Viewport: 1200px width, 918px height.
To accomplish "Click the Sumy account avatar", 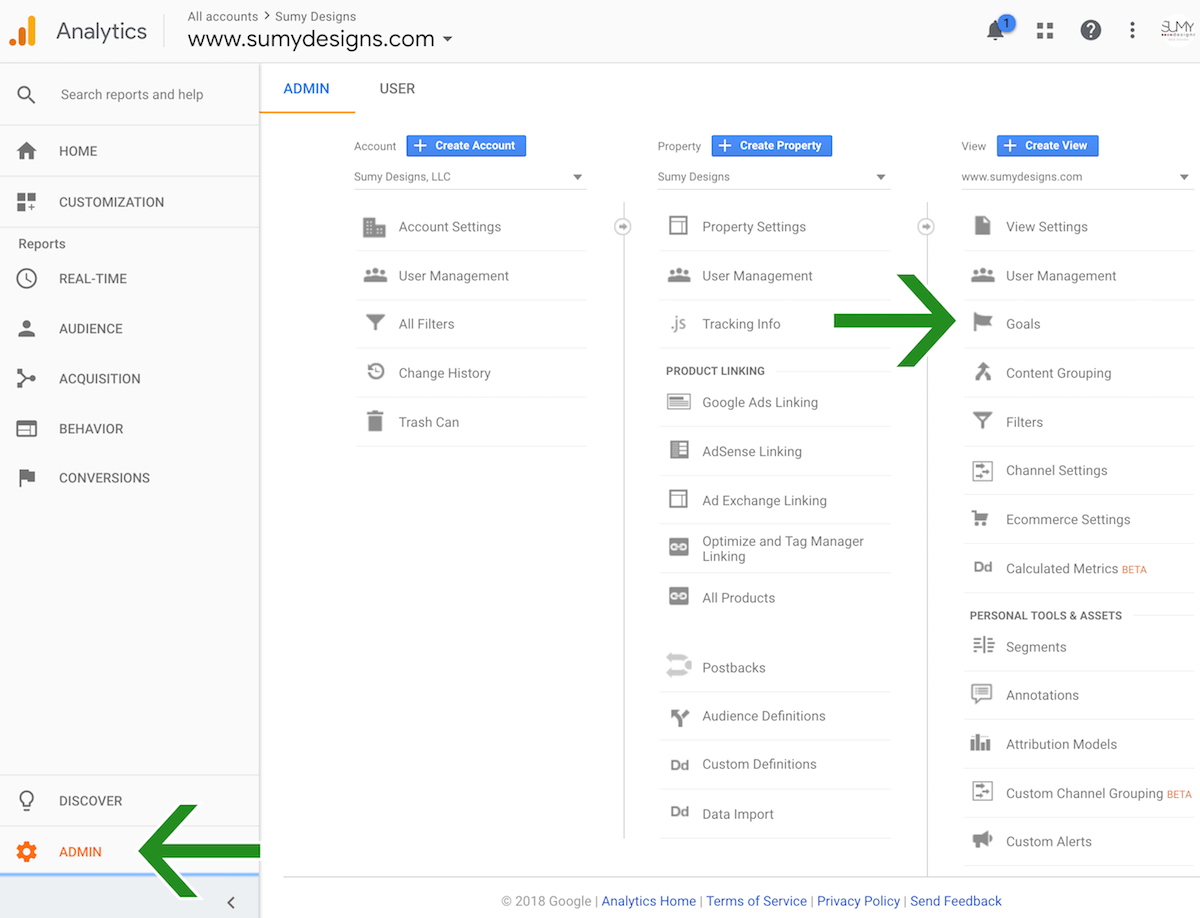I will pyautogui.click(x=1177, y=30).
